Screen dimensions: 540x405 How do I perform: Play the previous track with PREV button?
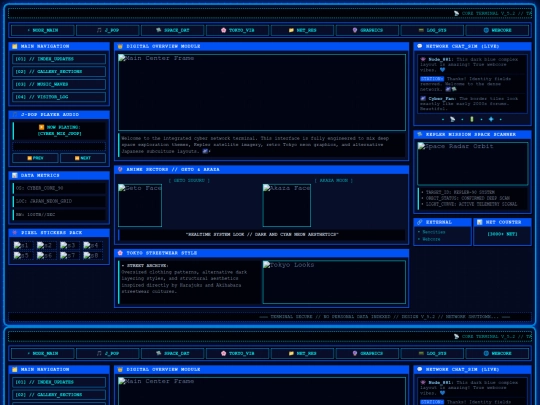(35, 158)
